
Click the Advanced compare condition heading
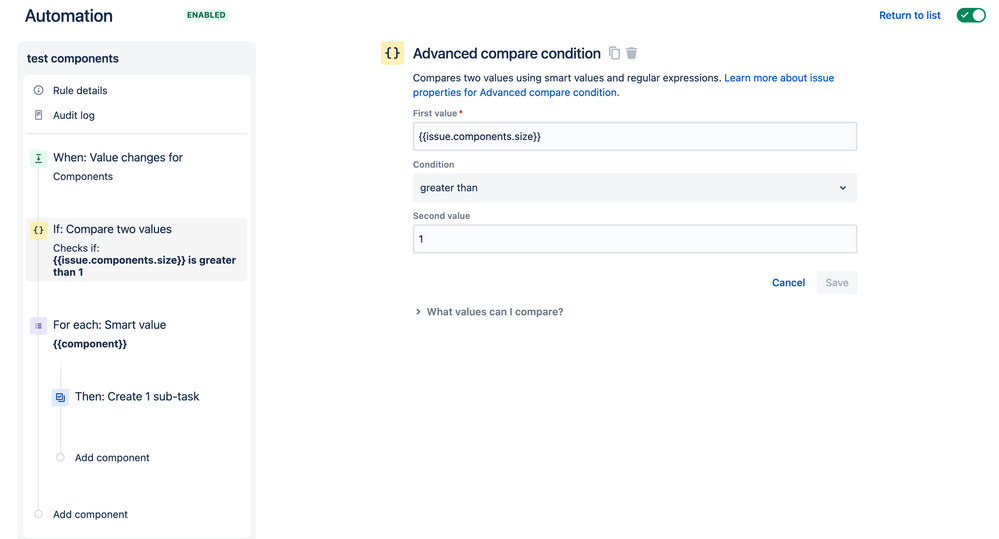[x=507, y=54]
